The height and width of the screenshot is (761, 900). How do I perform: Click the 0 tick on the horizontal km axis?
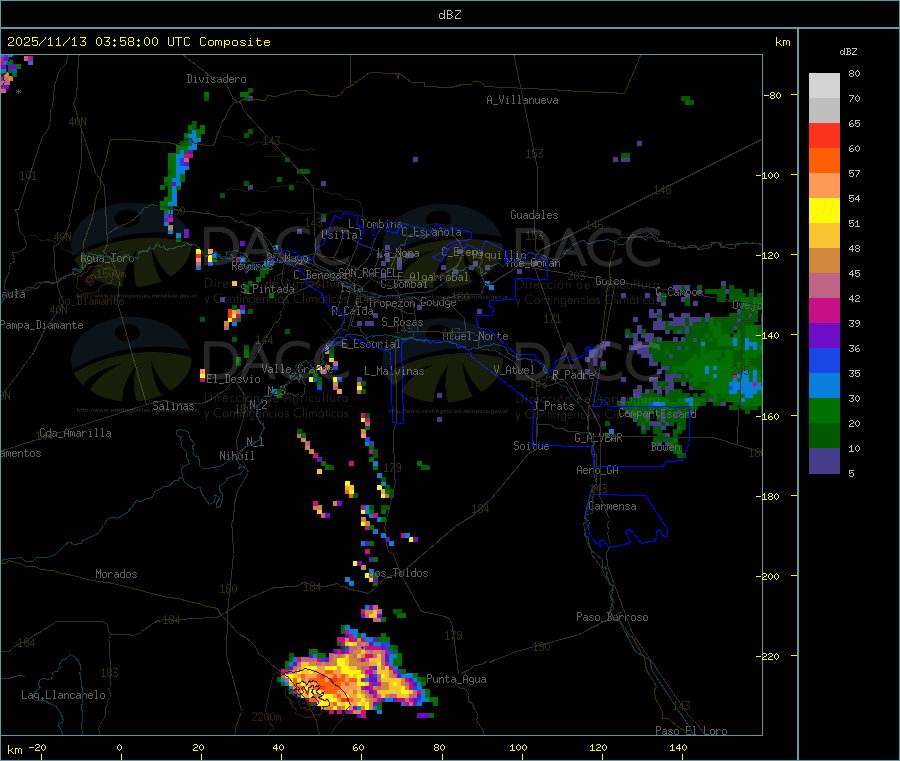pos(119,747)
